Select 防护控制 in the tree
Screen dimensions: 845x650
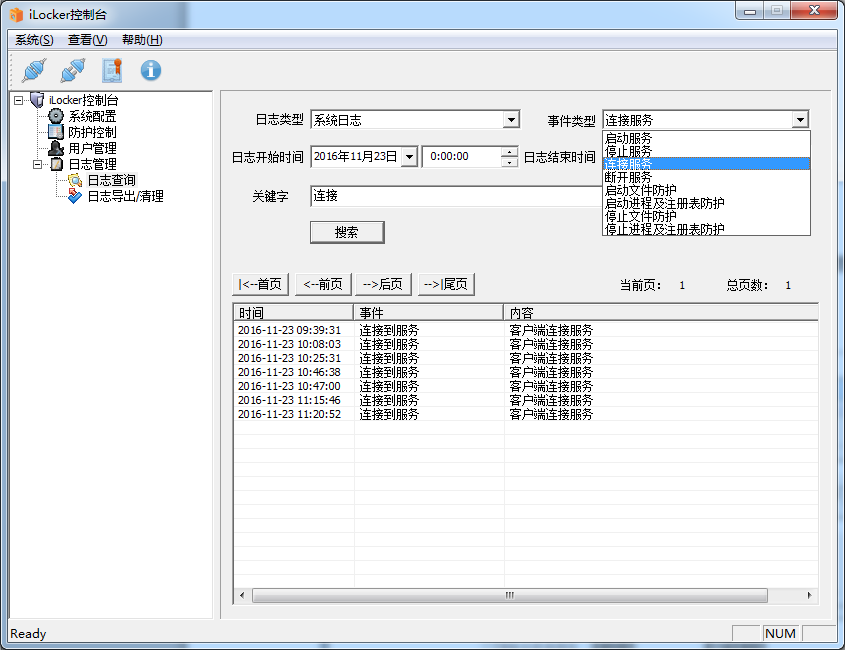click(x=92, y=132)
